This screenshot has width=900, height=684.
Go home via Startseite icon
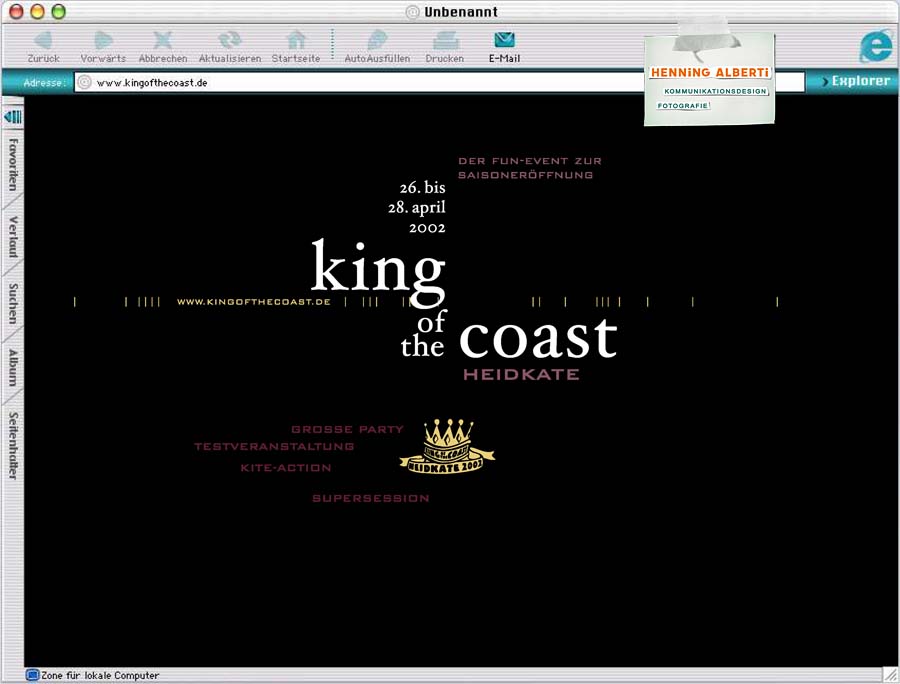pyautogui.click(x=296, y=40)
